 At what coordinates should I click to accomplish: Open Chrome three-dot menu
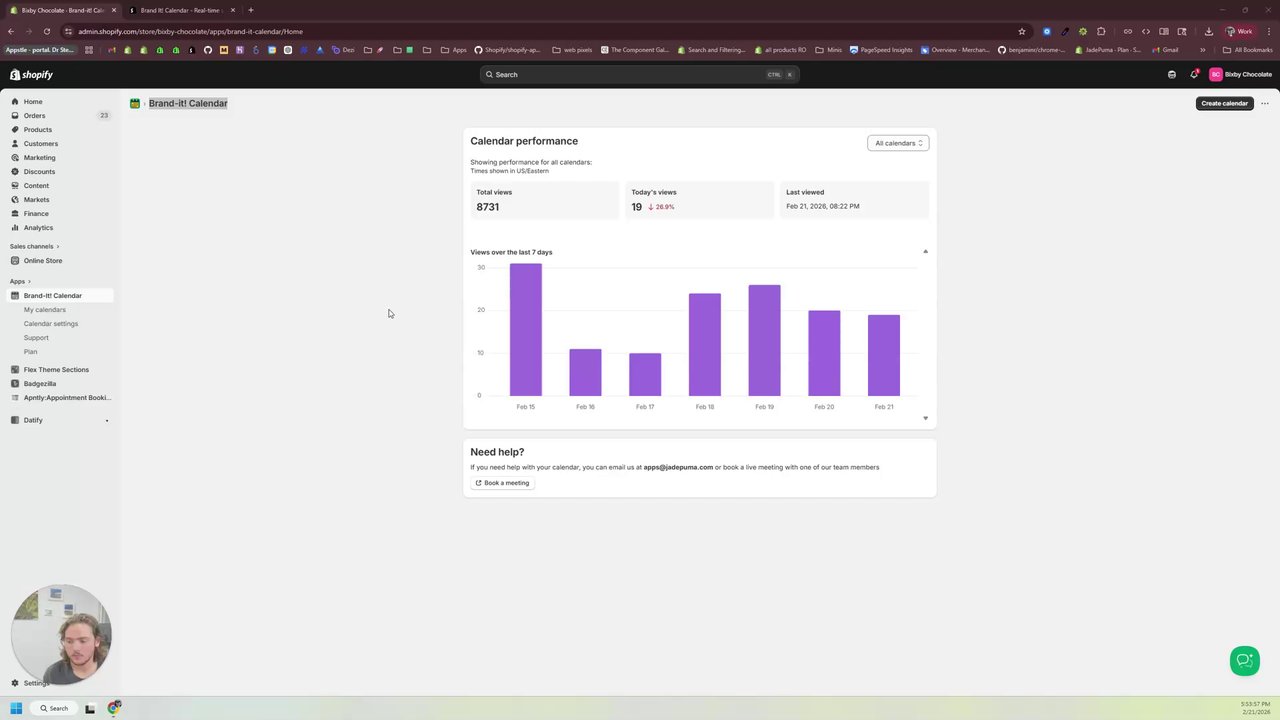[x=1268, y=31]
